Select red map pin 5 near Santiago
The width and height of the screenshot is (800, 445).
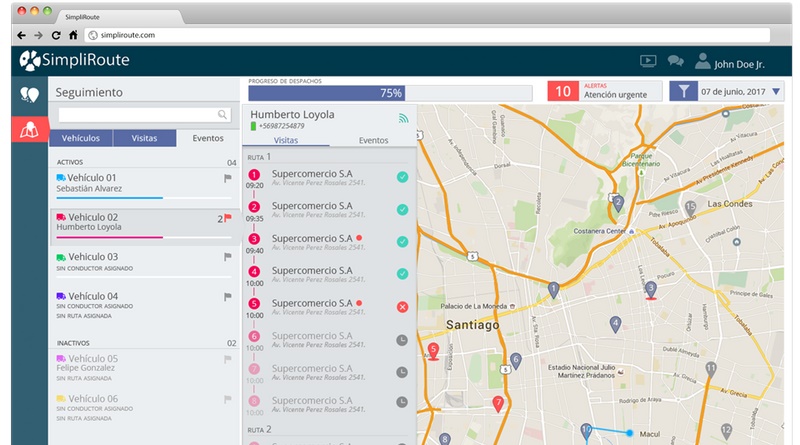tap(433, 352)
